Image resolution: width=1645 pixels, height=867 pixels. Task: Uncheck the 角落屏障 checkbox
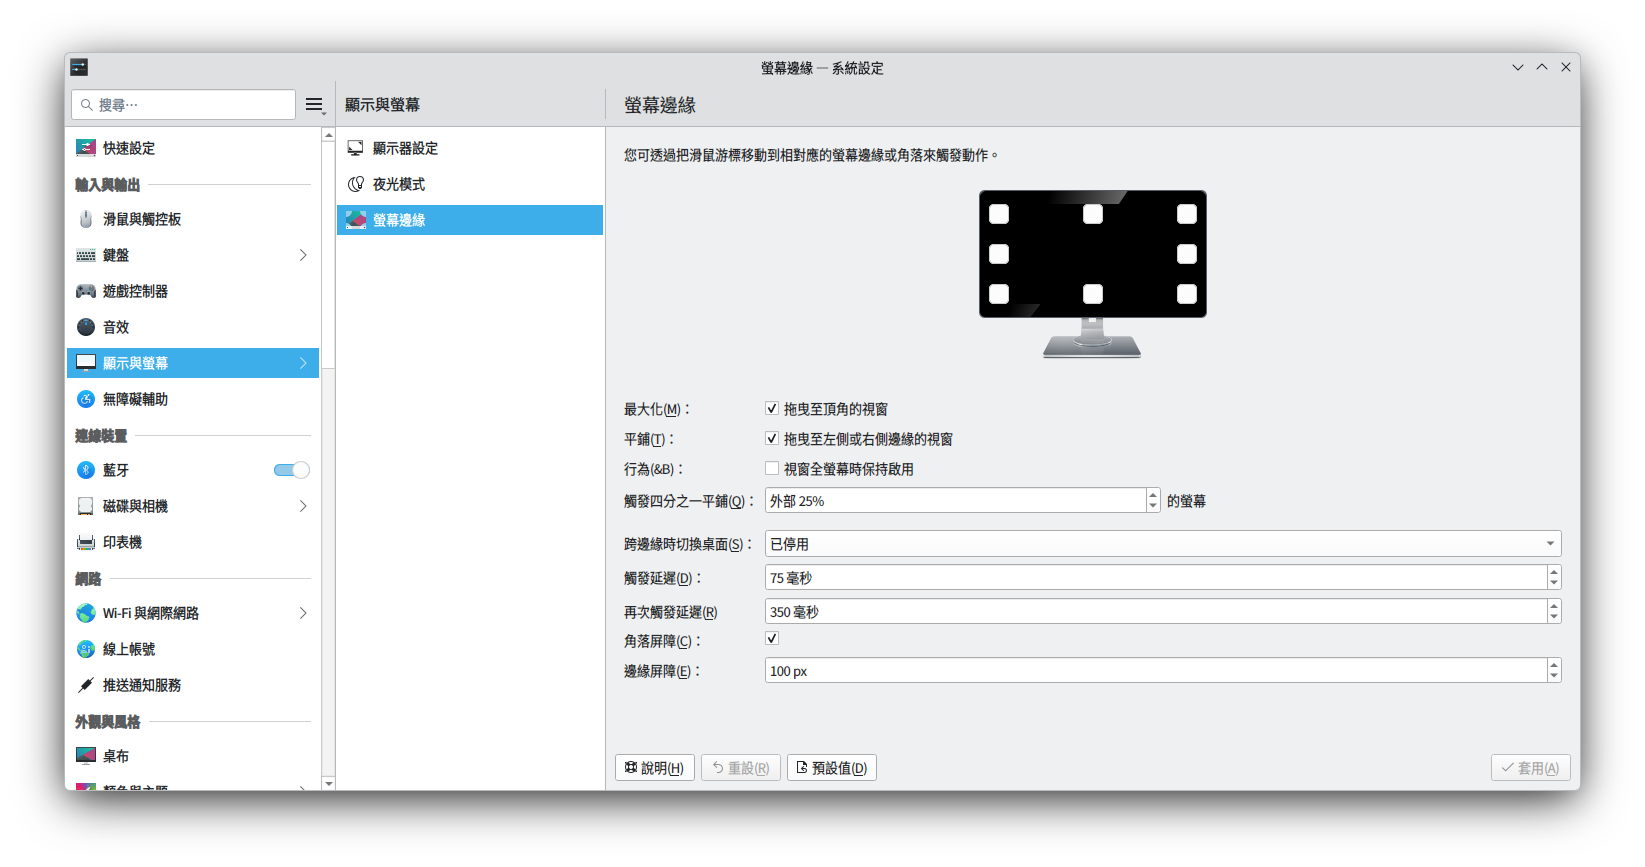[x=772, y=638]
